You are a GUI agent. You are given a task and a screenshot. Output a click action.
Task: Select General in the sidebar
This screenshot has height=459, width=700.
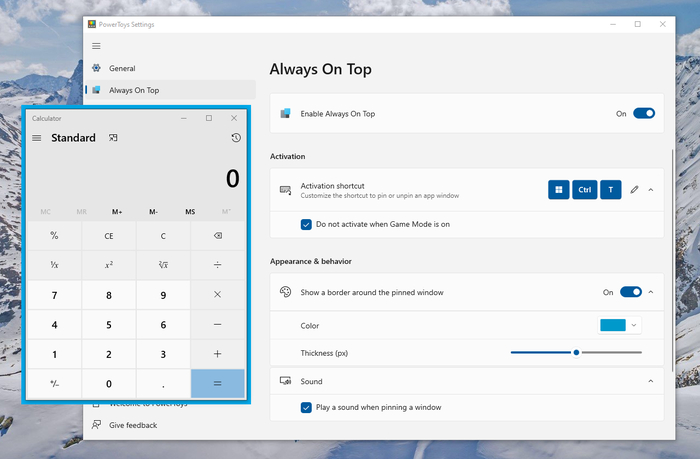pyautogui.click(x=122, y=69)
